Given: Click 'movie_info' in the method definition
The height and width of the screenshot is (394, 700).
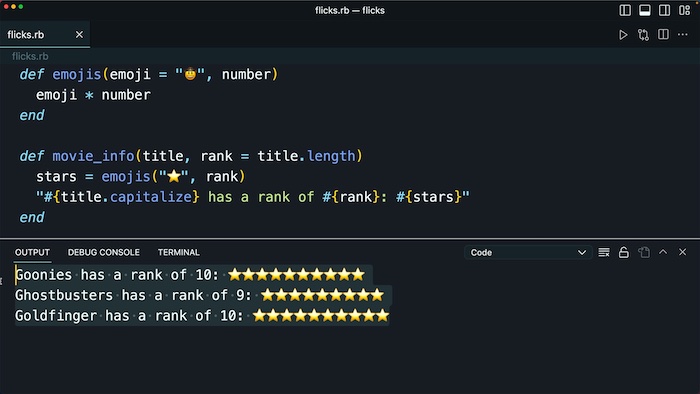Looking at the screenshot, I should coord(93,156).
